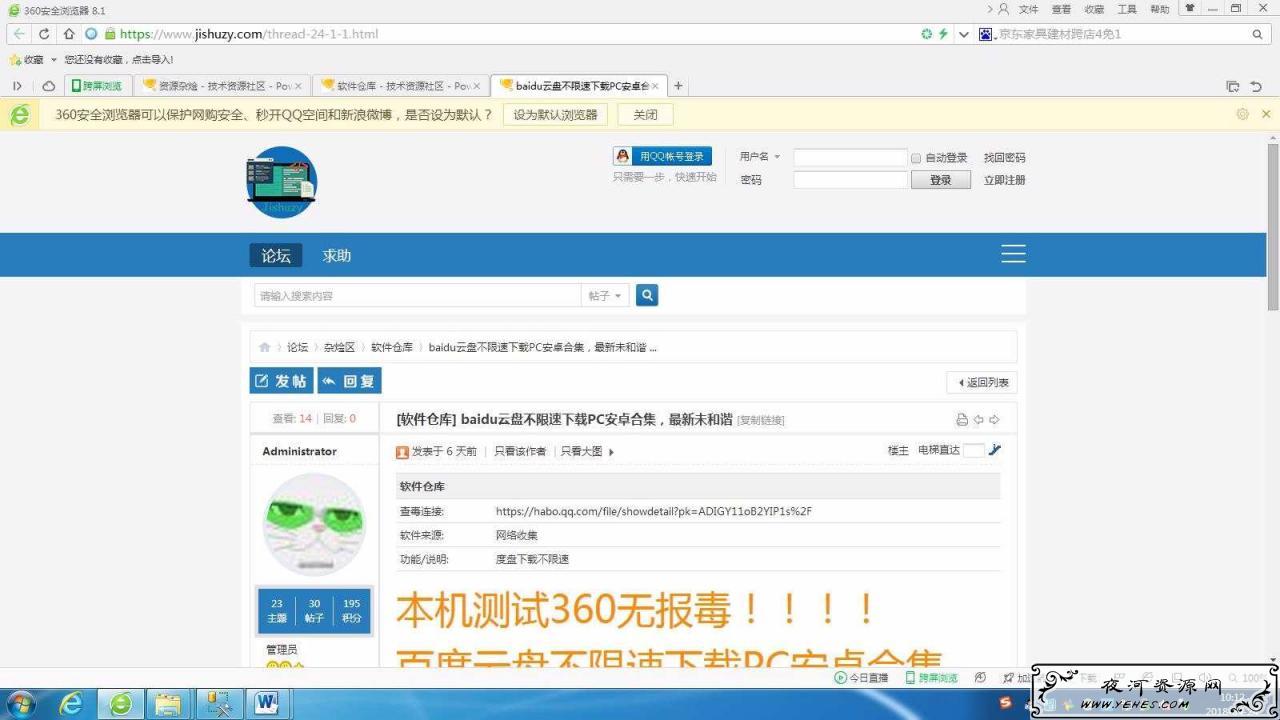This screenshot has height=720, width=1280.
Task: Click into the 用户名 input field
Action: pyautogui.click(x=850, y=158)
